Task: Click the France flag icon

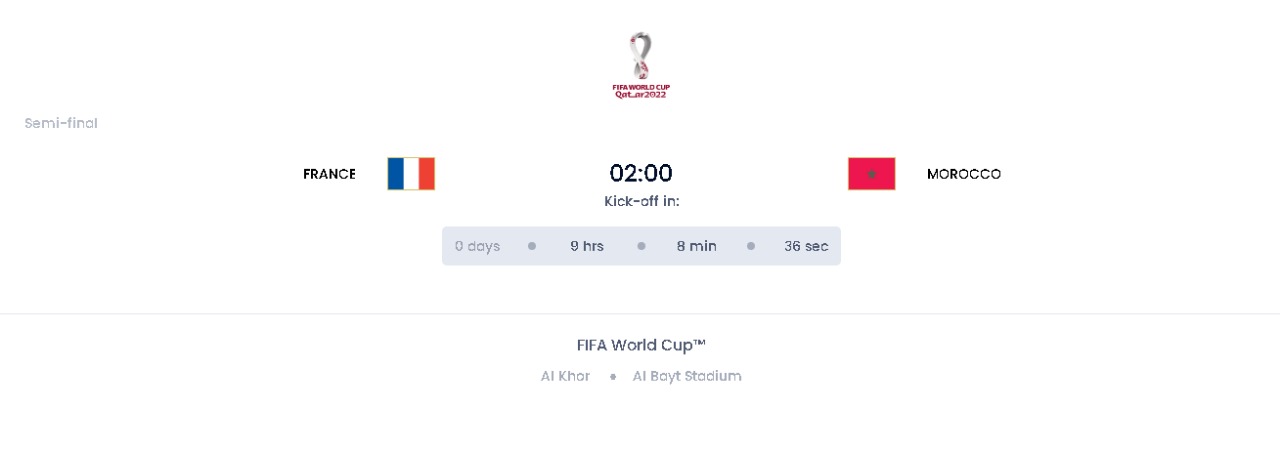Action: point(411,173)
